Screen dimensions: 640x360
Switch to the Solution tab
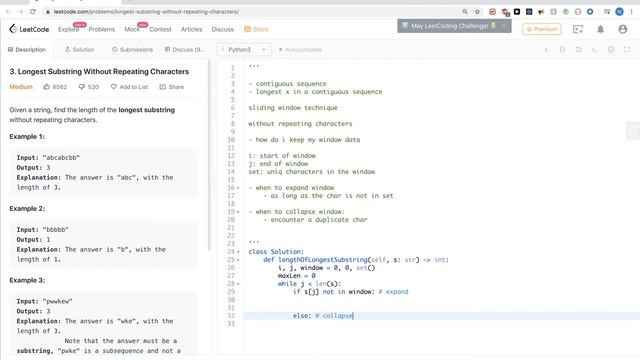click(80, 49)
